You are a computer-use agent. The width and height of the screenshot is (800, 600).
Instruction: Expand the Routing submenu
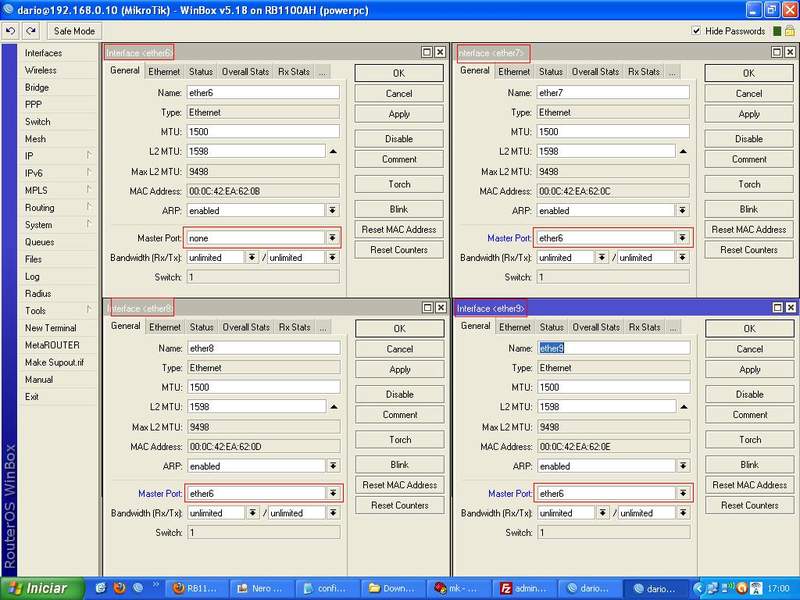[58, 207]
